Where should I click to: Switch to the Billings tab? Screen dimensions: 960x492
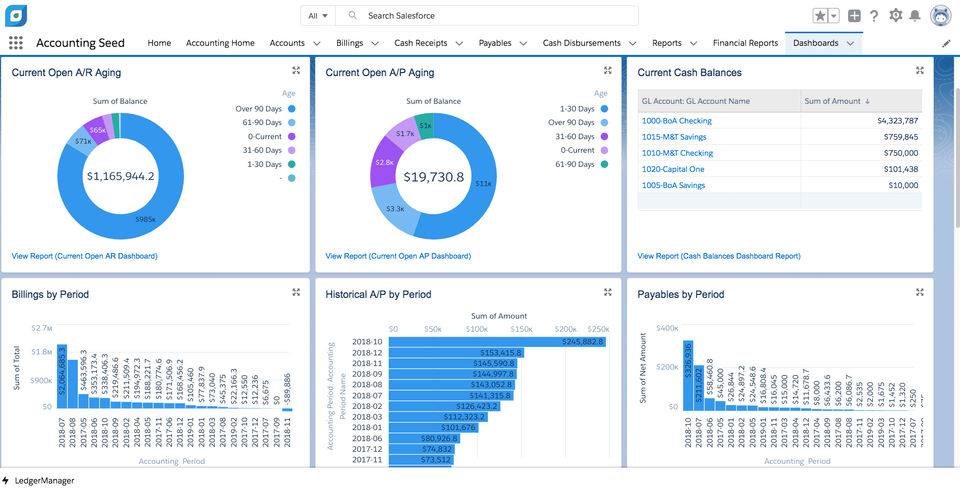click(x=350, y=43)
